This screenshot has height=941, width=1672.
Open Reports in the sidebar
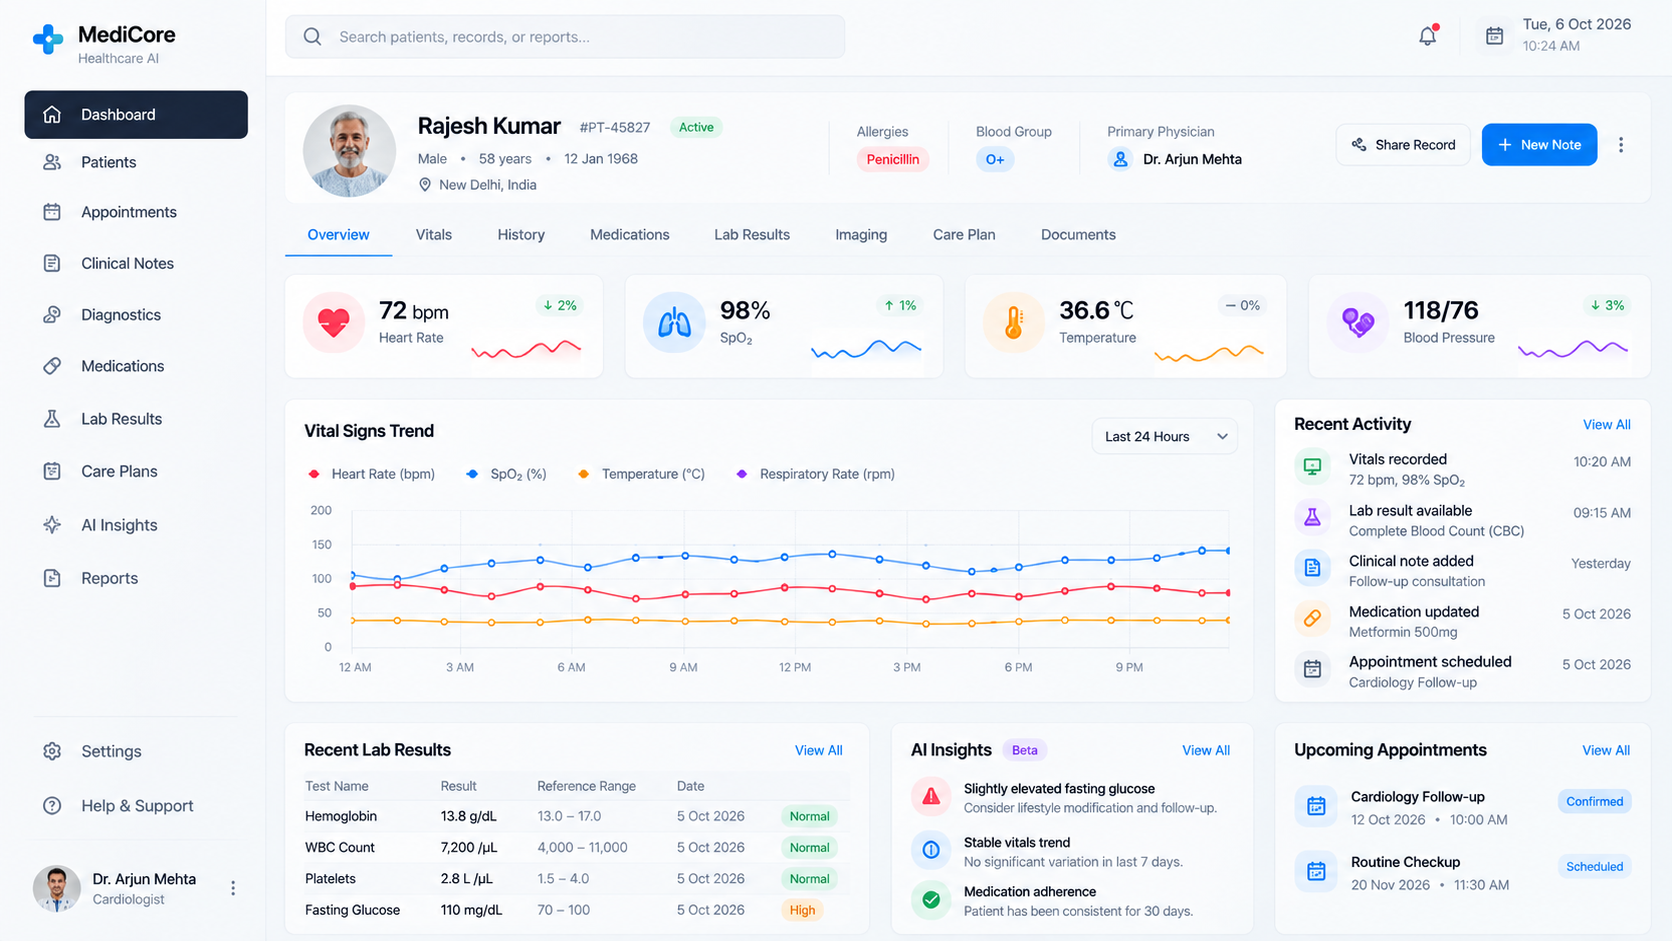[136, 578]
